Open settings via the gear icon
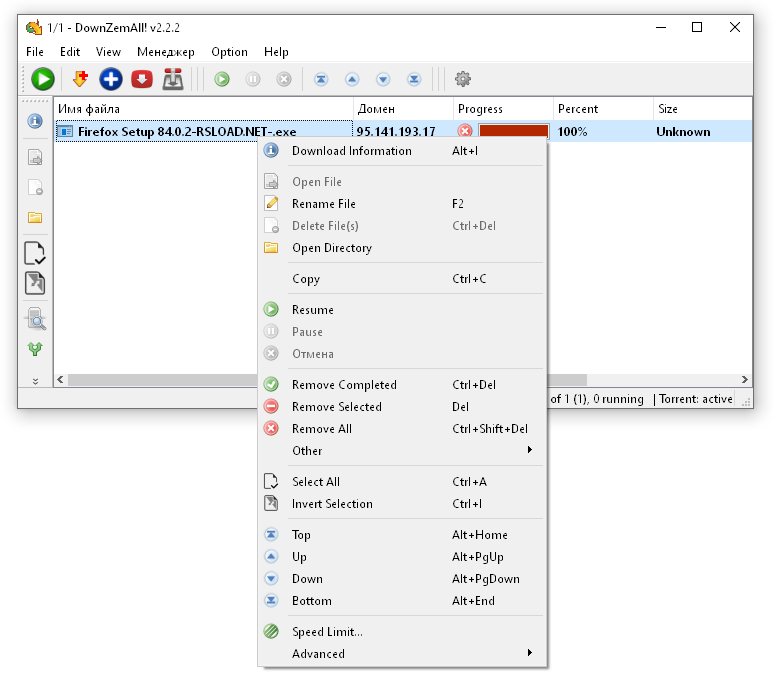 (x=463, y=78)
